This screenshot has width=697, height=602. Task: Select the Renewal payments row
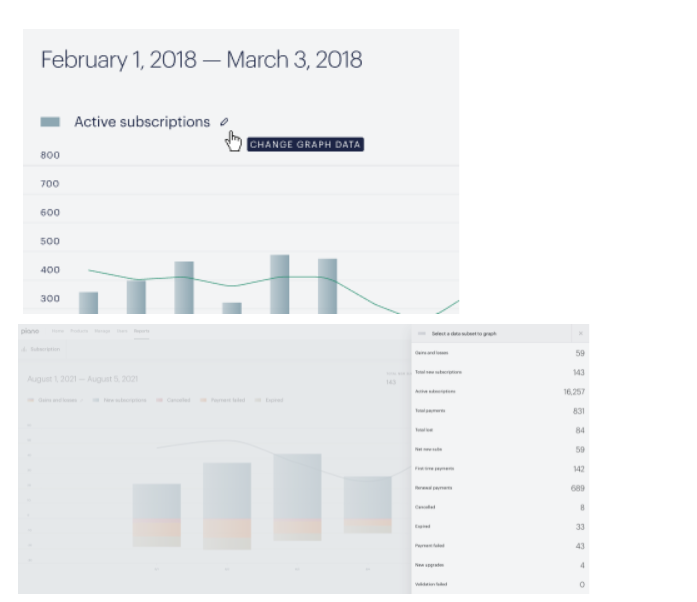(x=500, y=488)
